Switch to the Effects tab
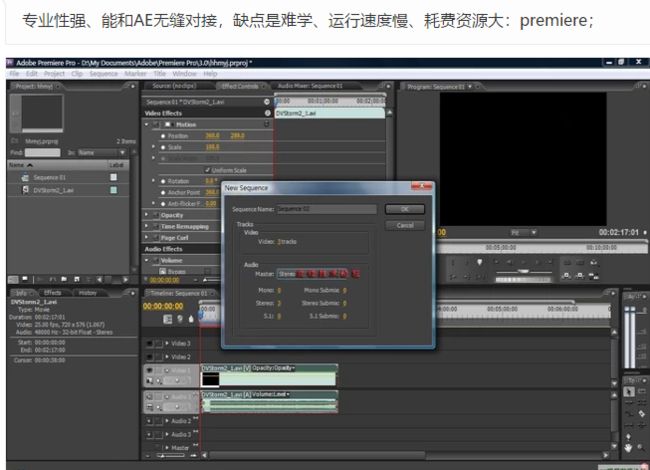This screenshot has width=650, height=470. [52, 293]
